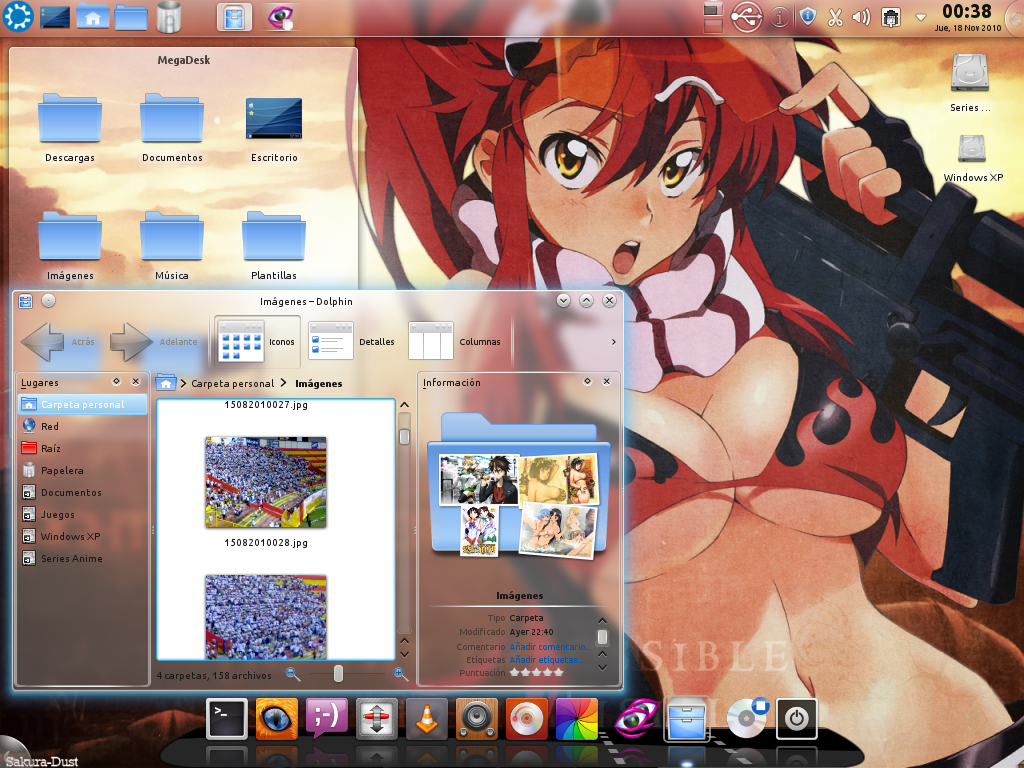Image resolution: width=1024 pixels, height=768 pixels.
Task: Open the Series drive desktop icon
Action: (970, 82)
